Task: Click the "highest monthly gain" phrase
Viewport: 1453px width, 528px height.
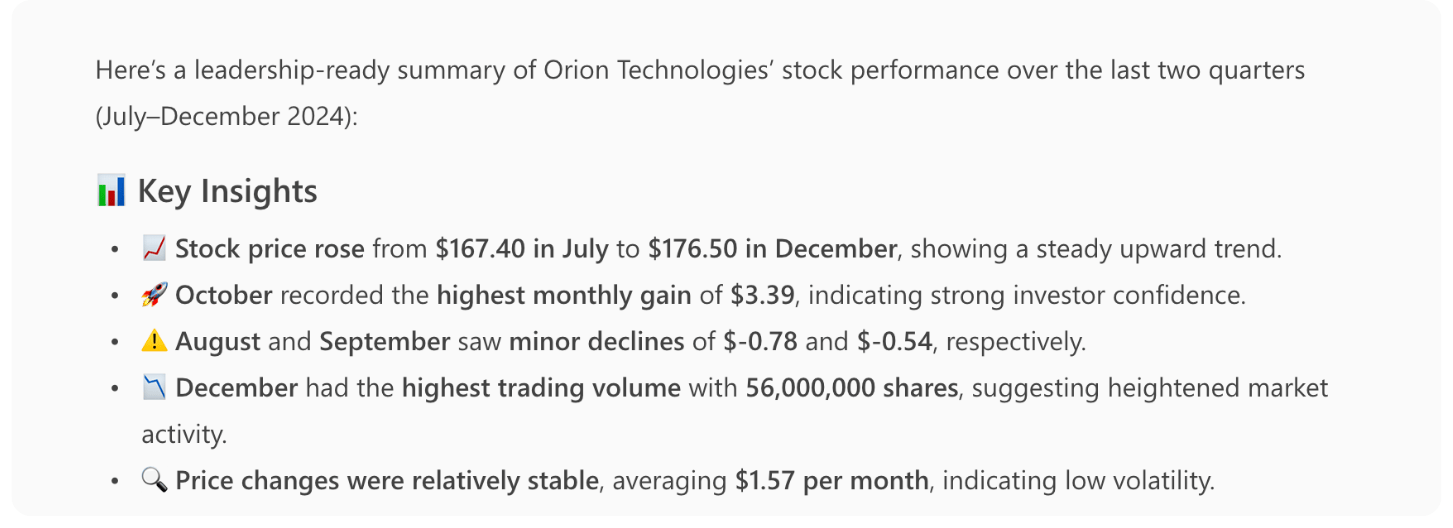Action: [x=564, y=295]
